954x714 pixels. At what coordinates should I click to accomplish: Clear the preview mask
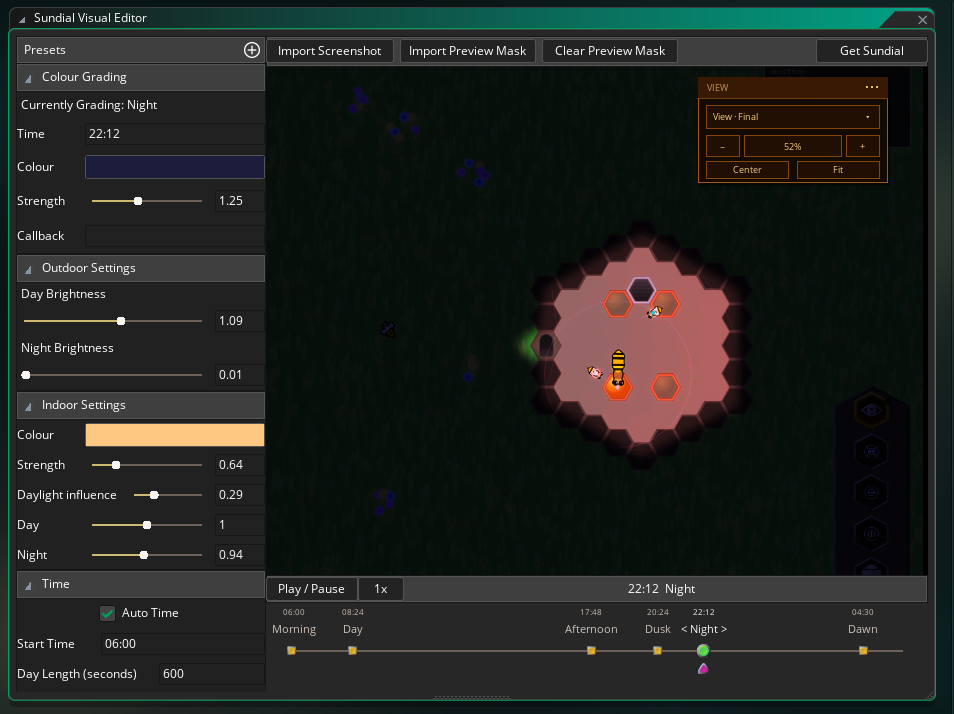point(610,51)
